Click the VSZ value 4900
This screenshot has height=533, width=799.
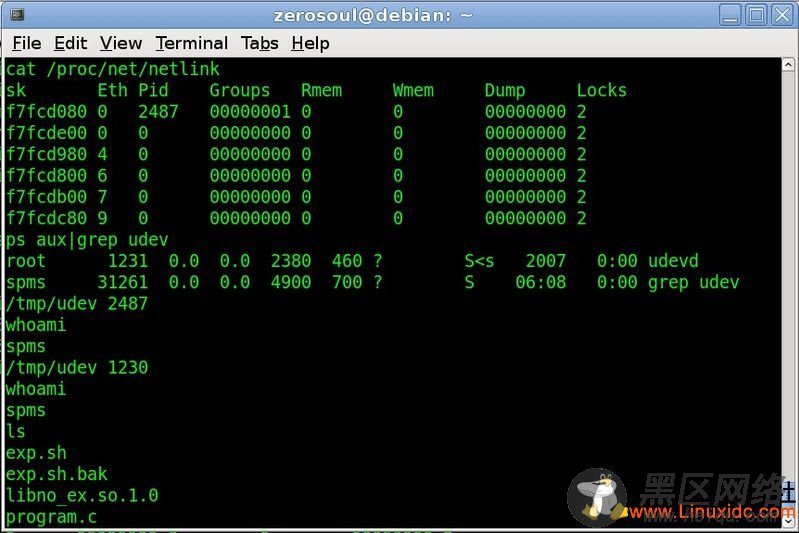(290, 282)
